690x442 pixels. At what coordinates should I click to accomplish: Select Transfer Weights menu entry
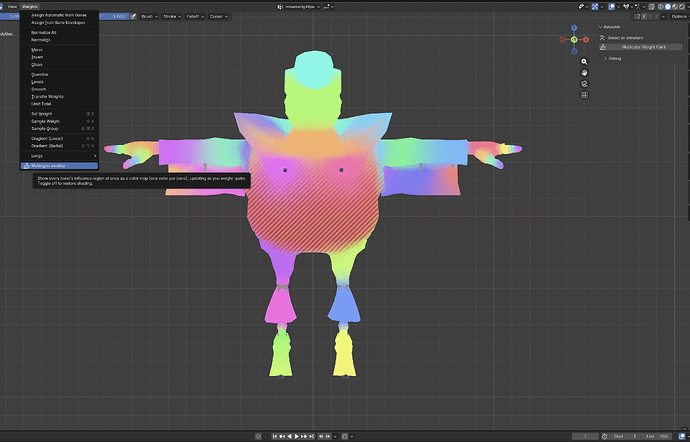(47, 96)
